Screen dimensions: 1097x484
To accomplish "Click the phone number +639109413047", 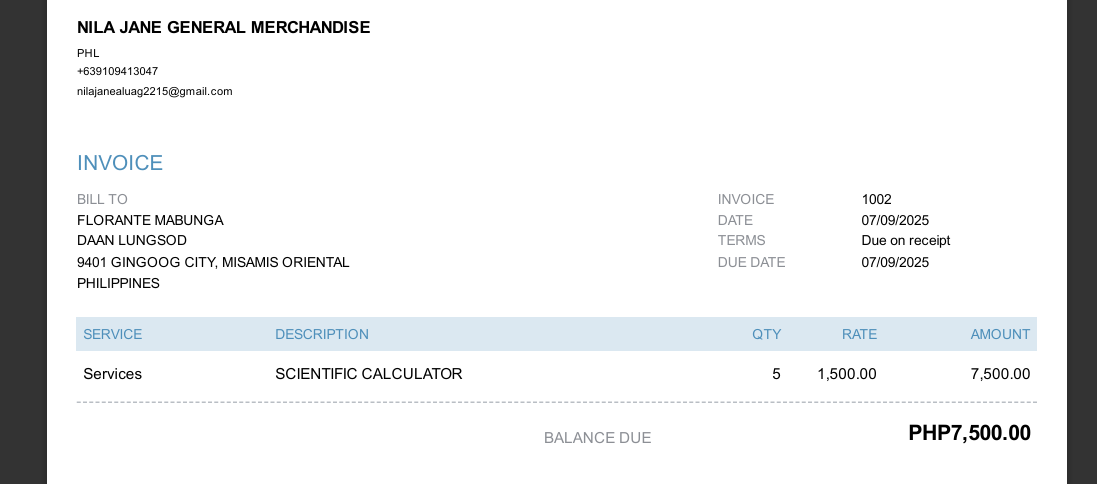I will 117,71.
